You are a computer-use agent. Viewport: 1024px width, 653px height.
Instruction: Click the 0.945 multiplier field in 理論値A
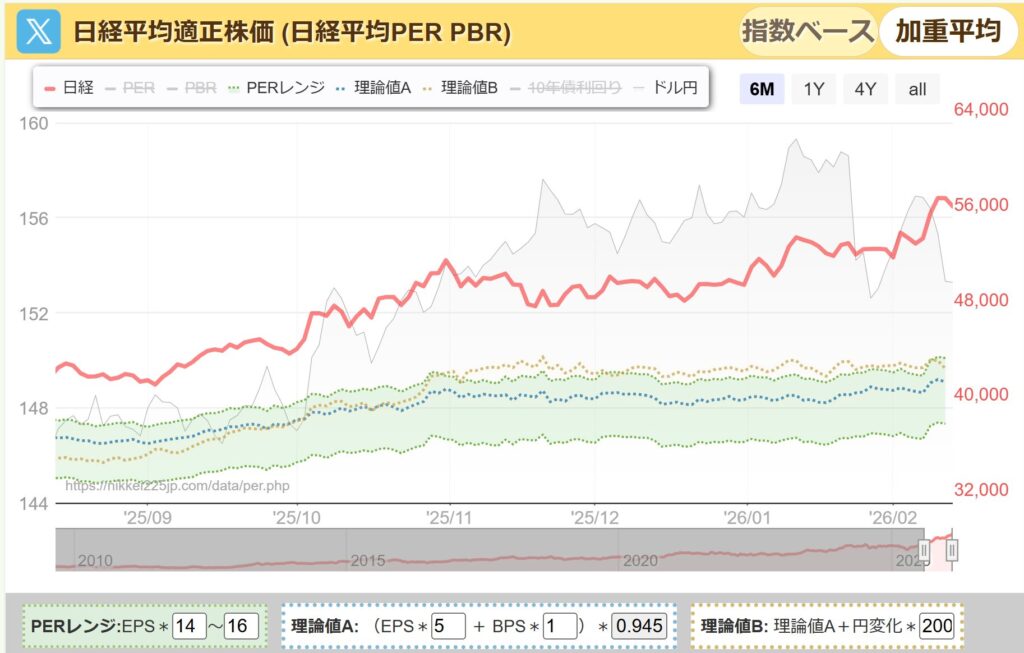point(641,627)
